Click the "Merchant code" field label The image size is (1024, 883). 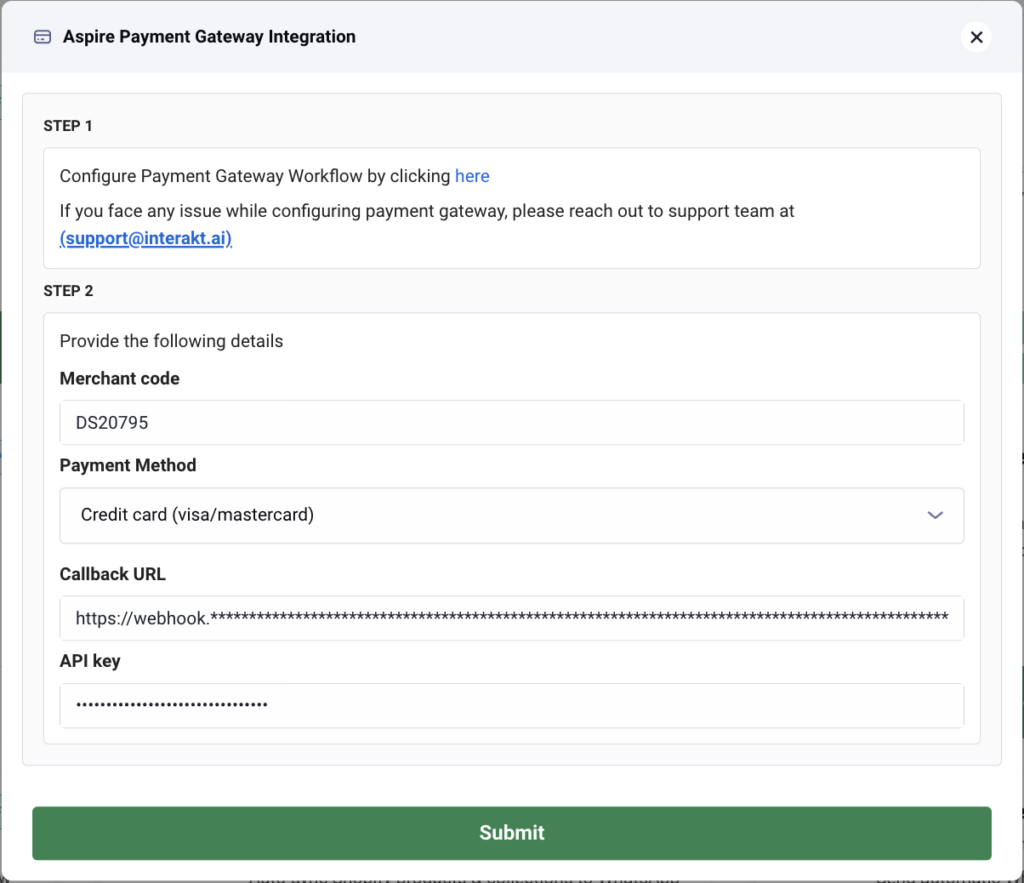pos(120,378)
